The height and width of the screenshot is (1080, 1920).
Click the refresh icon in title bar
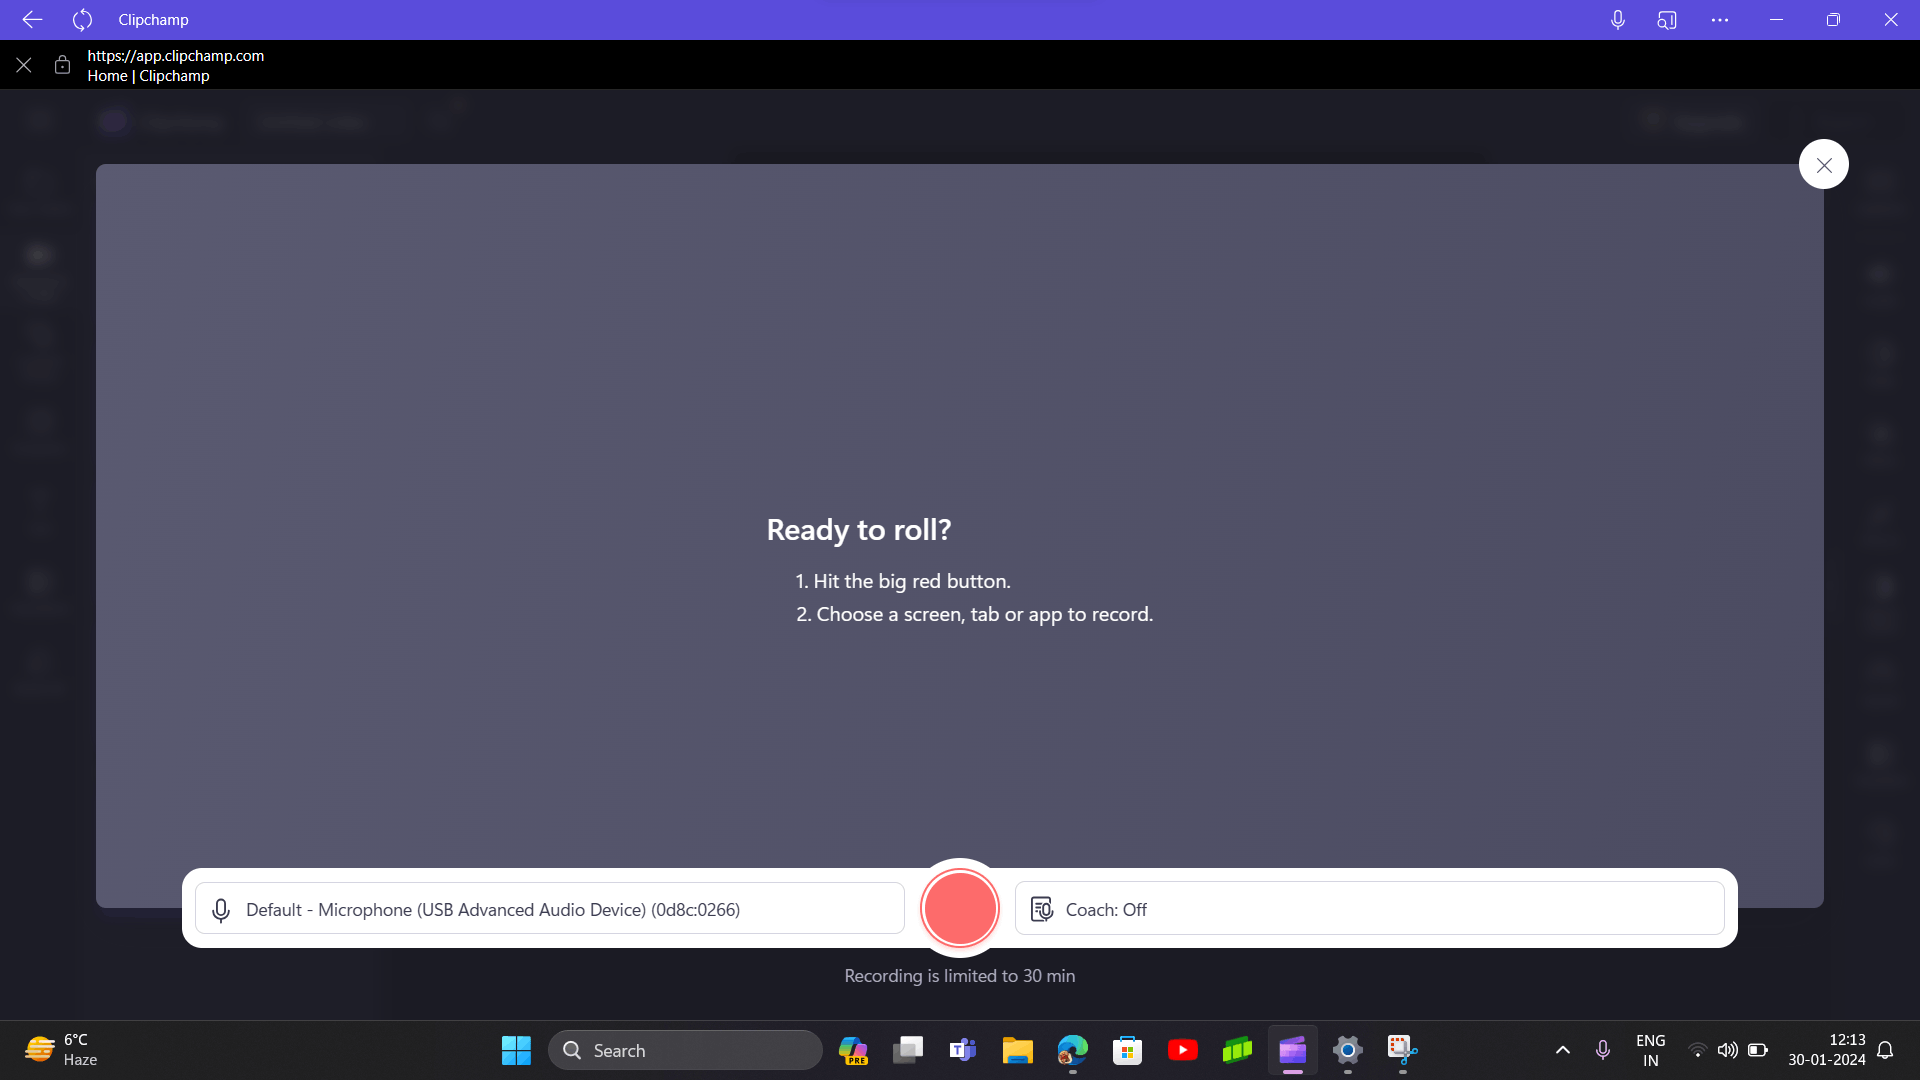click(82, 19)
